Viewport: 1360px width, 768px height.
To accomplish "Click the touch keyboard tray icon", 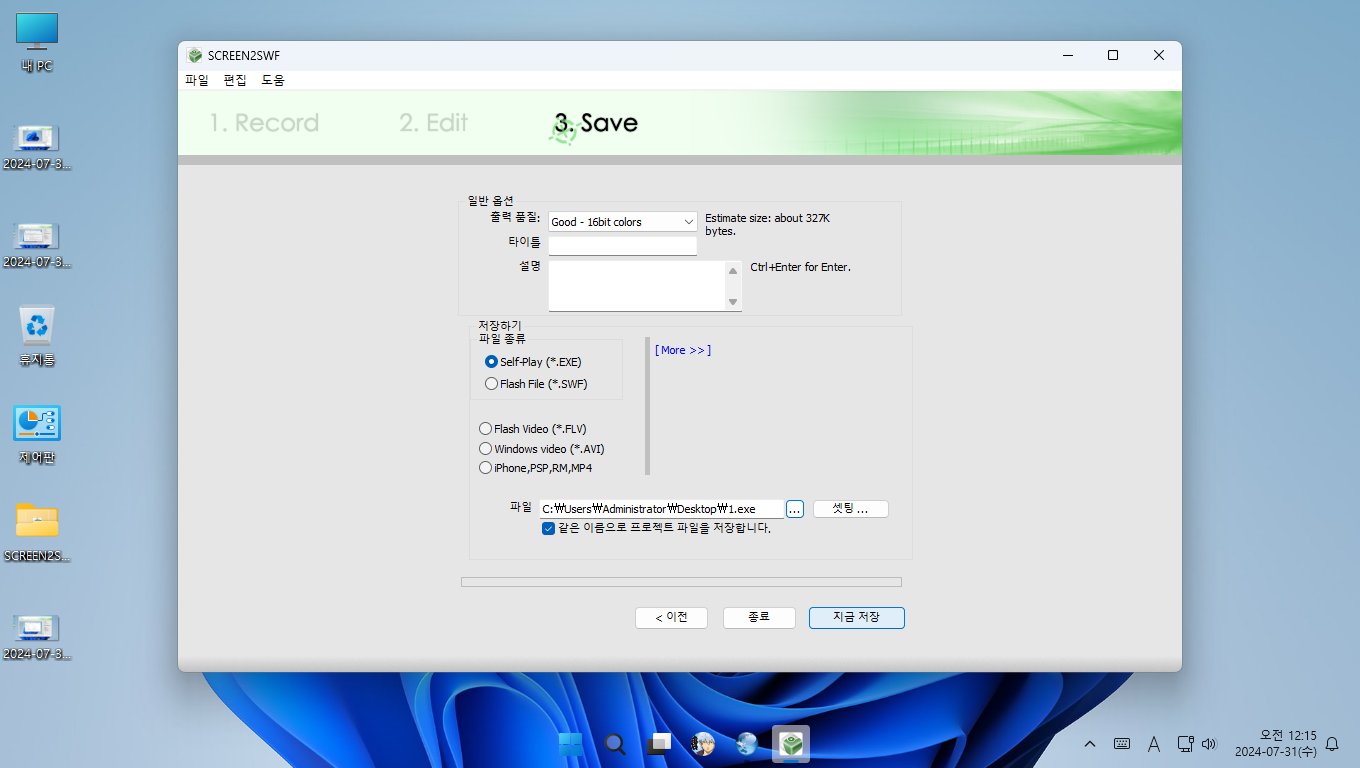I will point(1122,744).
